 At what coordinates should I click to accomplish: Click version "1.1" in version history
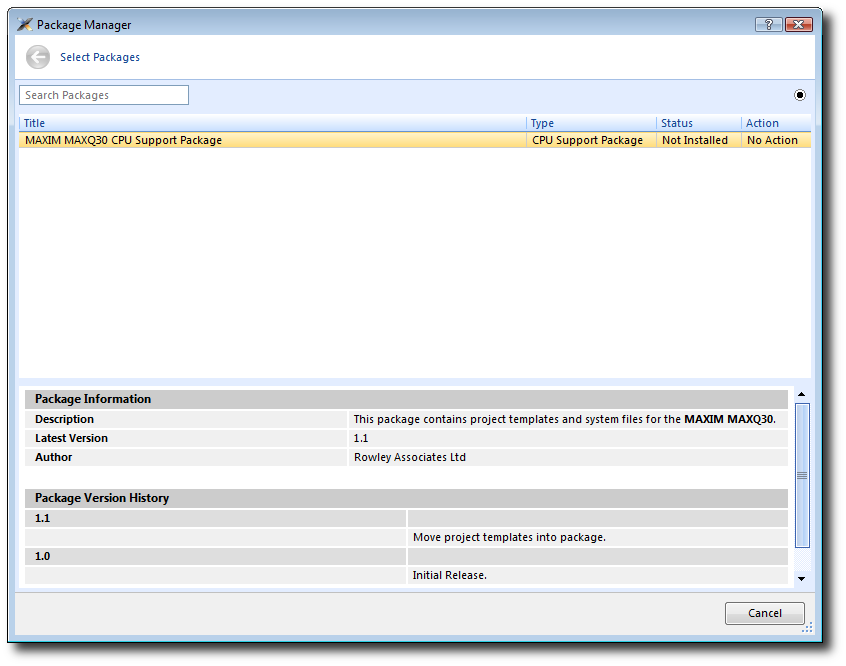43,519
